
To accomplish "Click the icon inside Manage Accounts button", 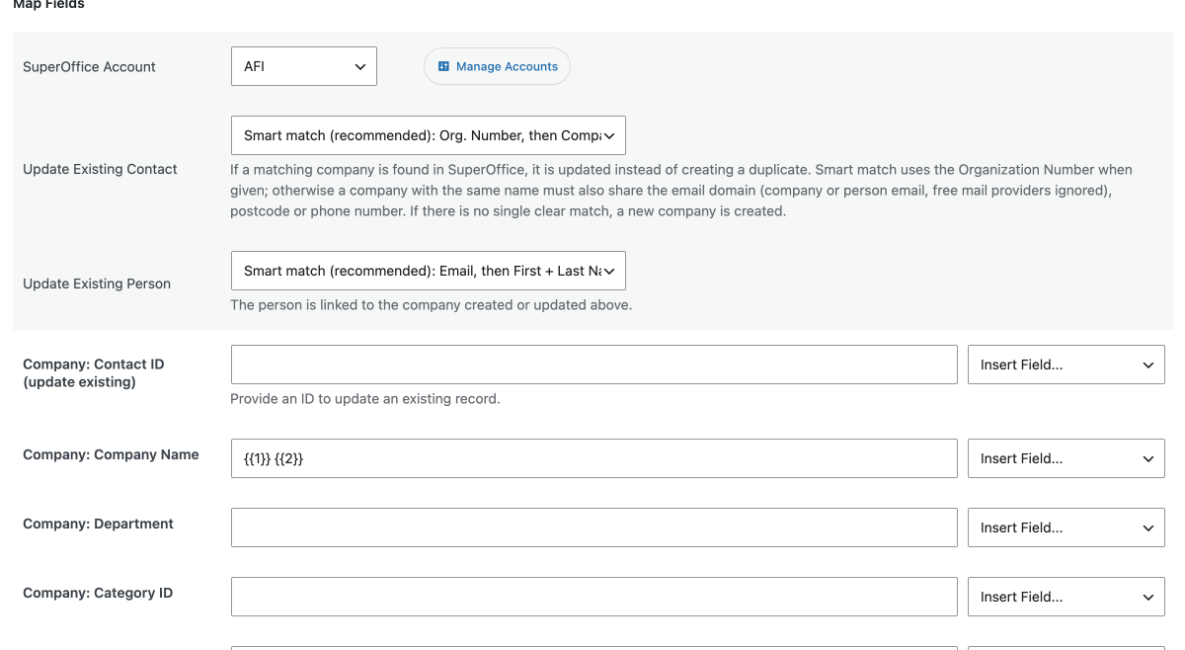I will (444, 67).
